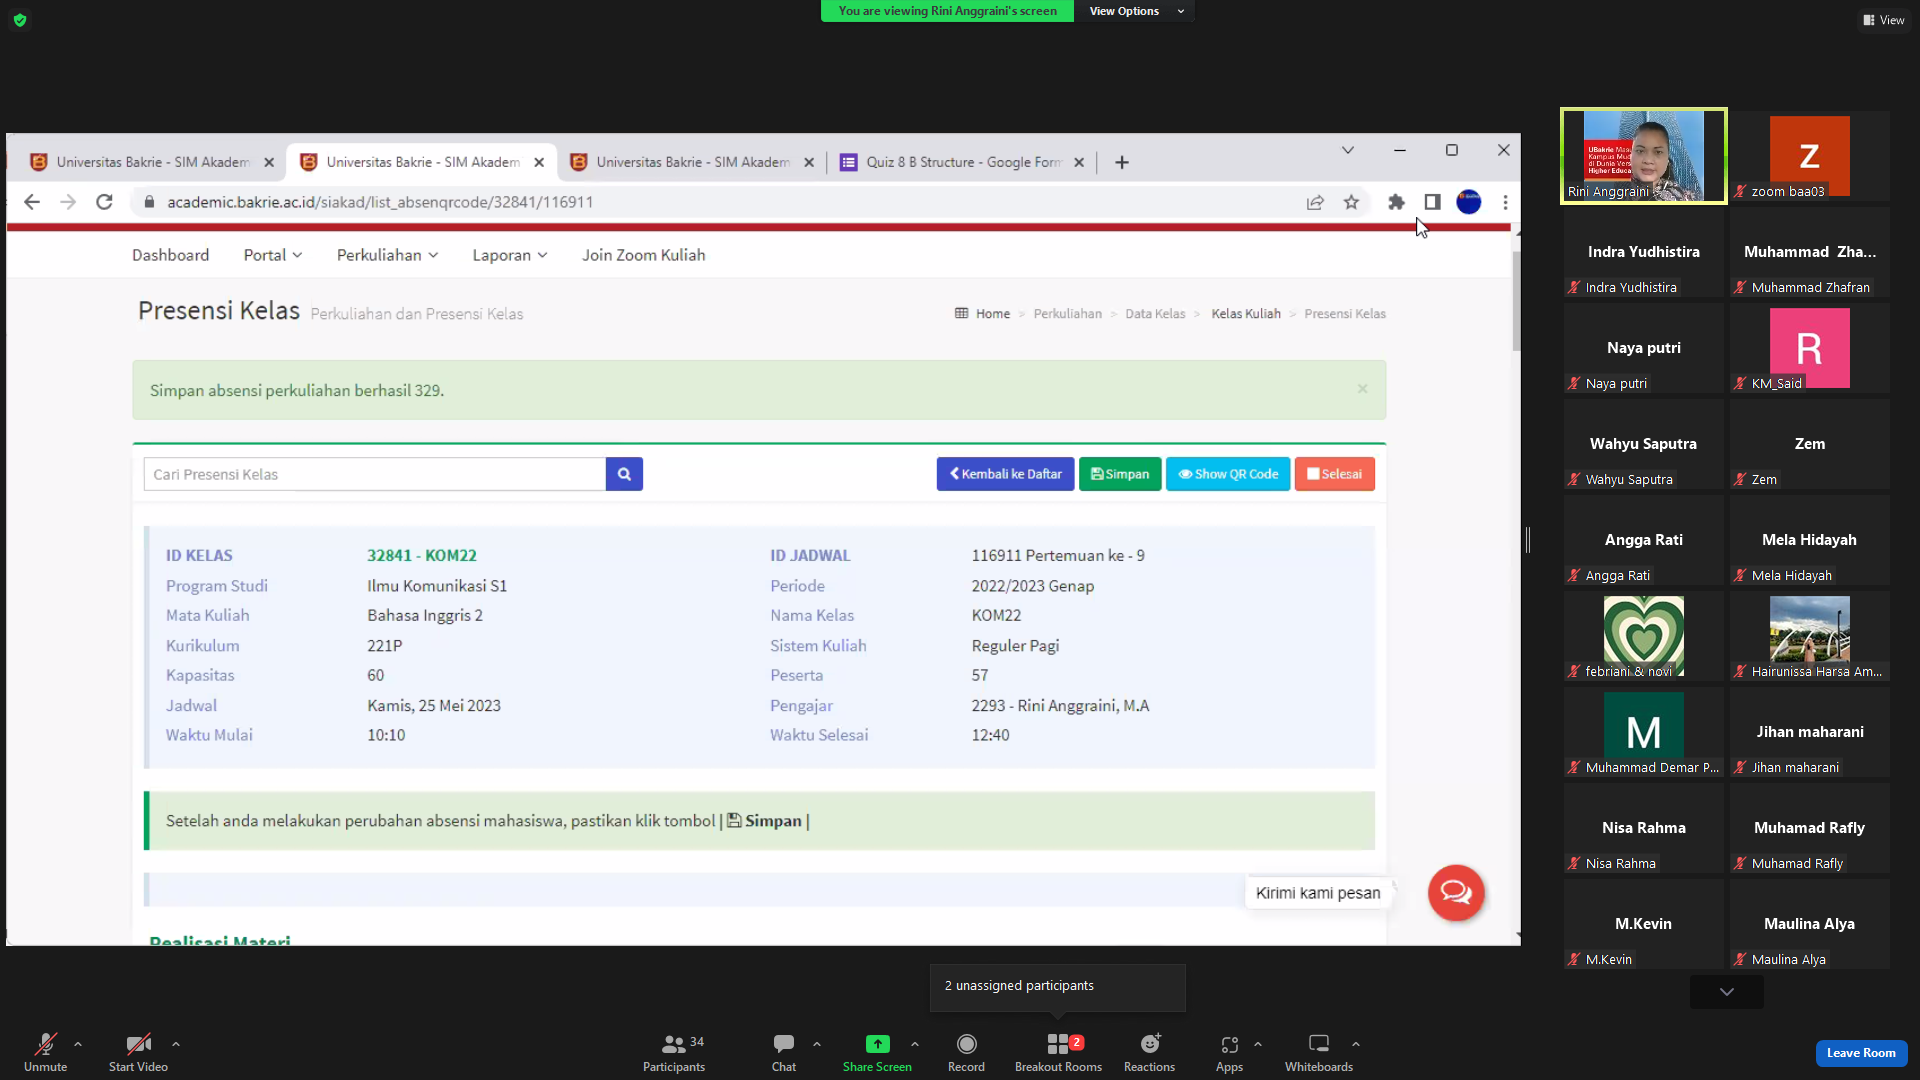Viewport: 1920px width, 1080px height.
Task: Click Show QR Code button
Action: [1228, 474]
